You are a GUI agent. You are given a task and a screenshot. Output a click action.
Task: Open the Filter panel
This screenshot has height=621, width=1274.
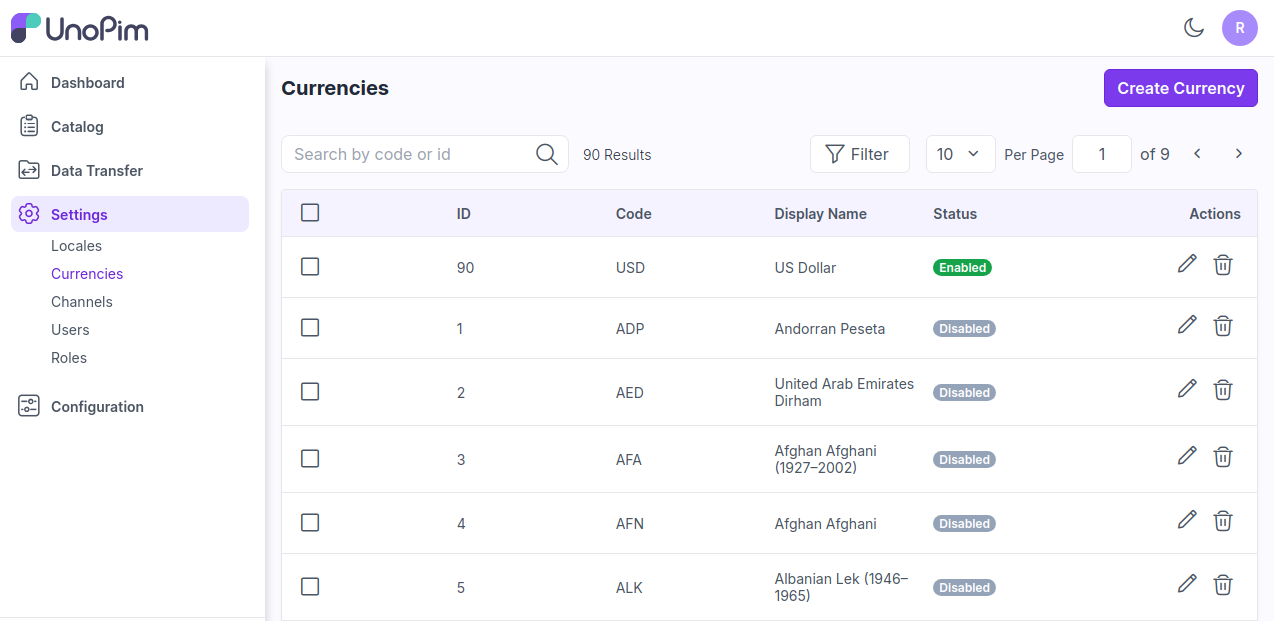click(x=858, y=154)
